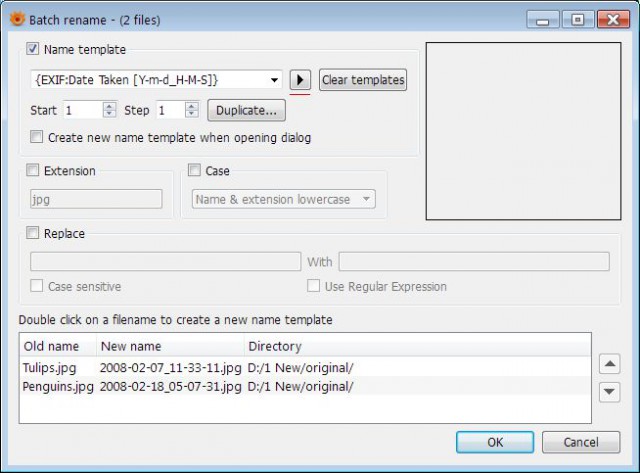The image size is (640, 473).
Task: Open the Name & extension lowercase dropdown
Action: pos(284,199)
